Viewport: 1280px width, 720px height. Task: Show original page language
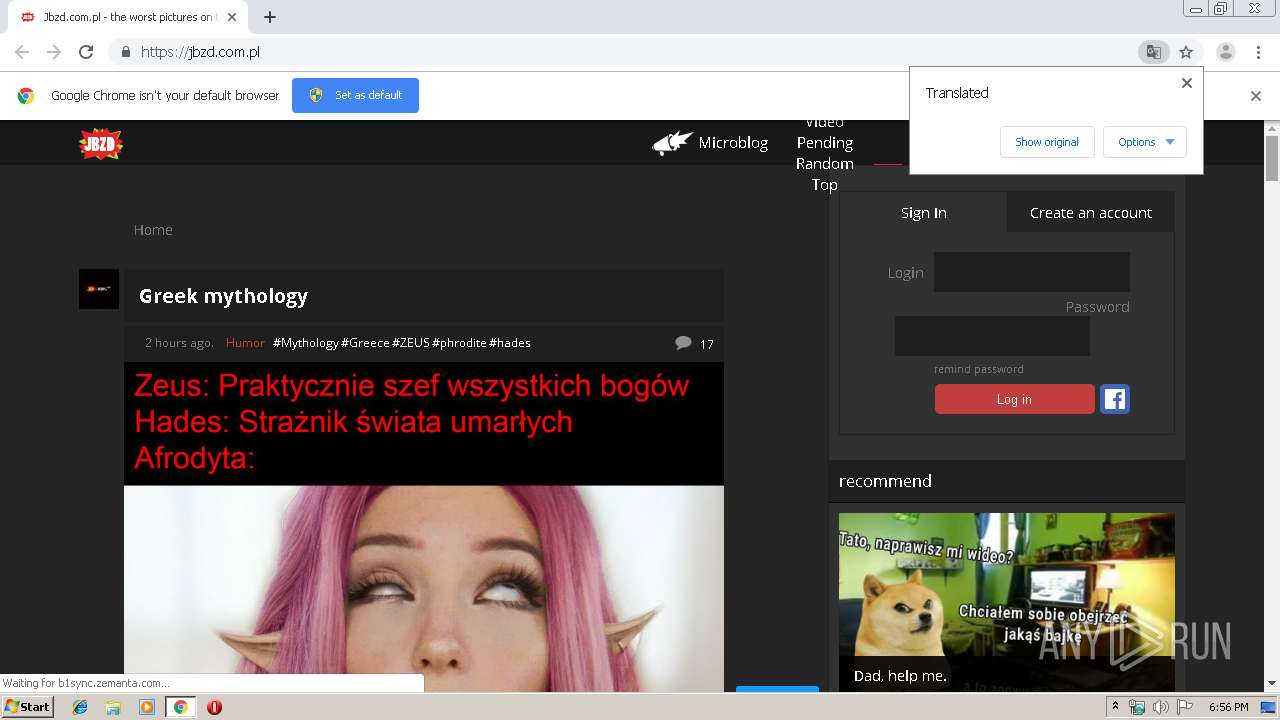coord(1047,142)
